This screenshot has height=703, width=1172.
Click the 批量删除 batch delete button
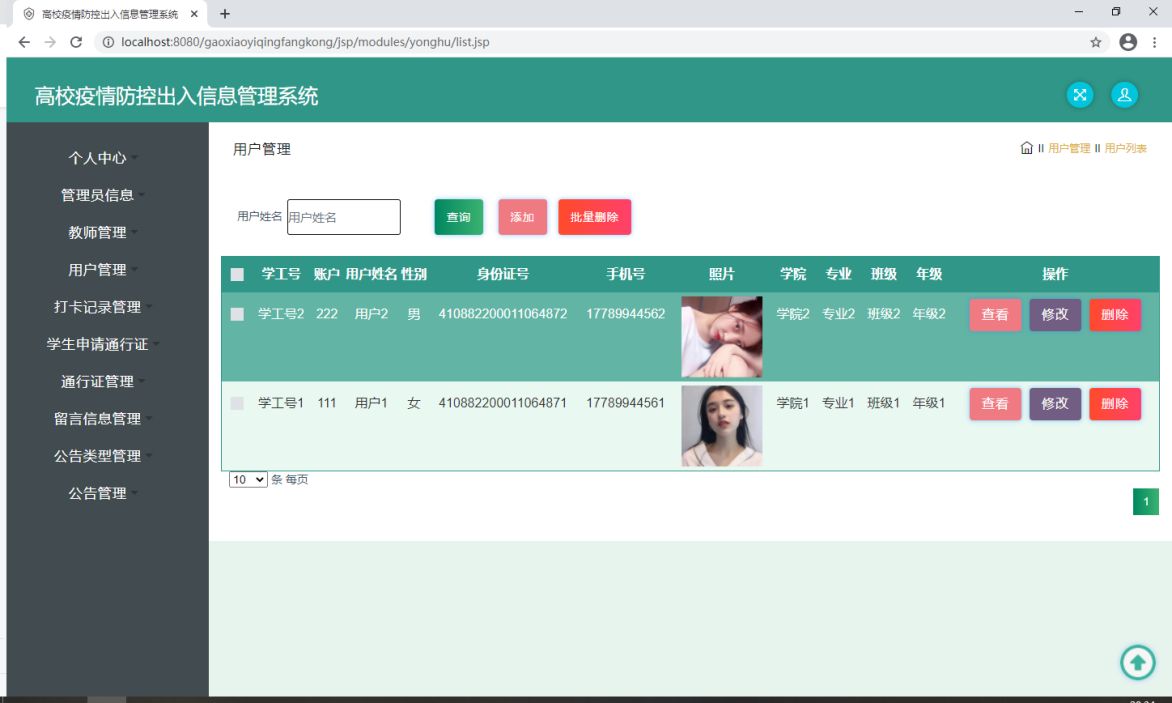[x=594, y=217]
